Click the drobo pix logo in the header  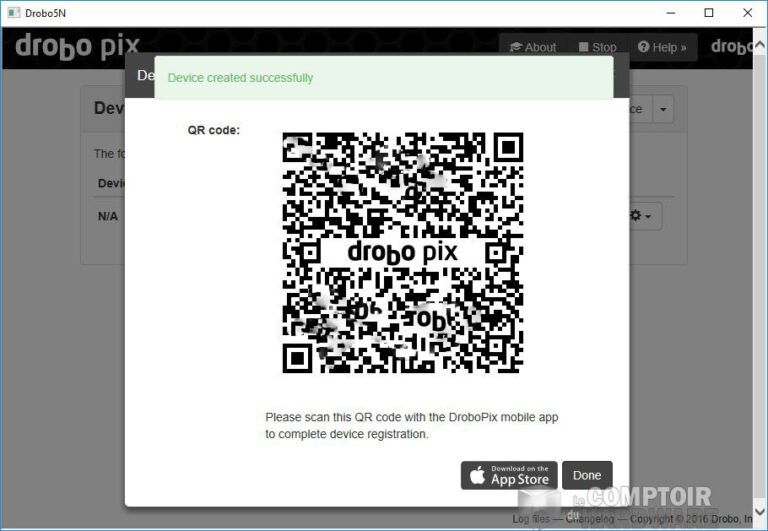click(x=77, y=47)
